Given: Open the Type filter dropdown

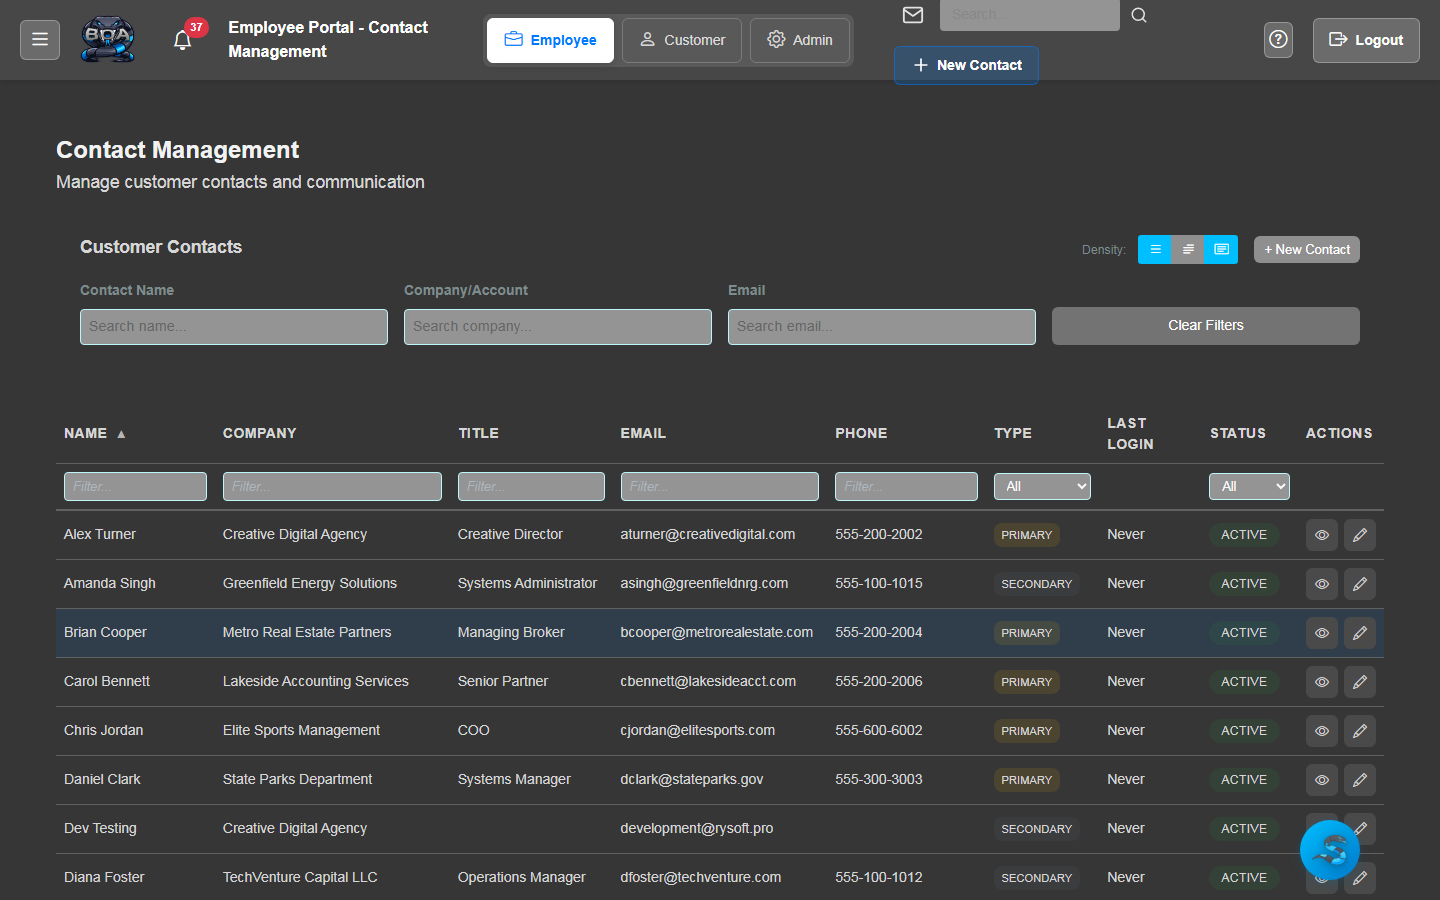Looking at the screenshot, I should point(1042,486).
